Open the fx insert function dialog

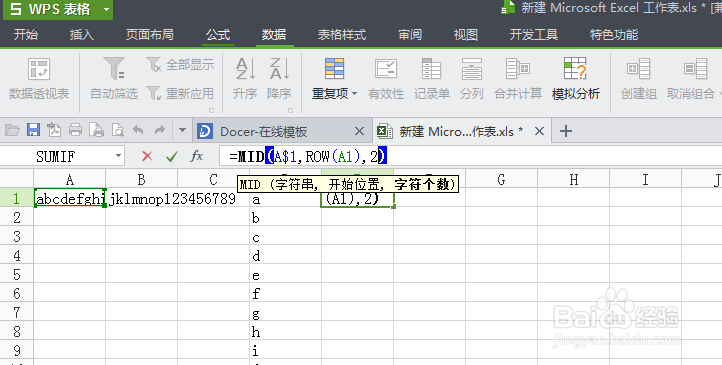pos(197,156)
